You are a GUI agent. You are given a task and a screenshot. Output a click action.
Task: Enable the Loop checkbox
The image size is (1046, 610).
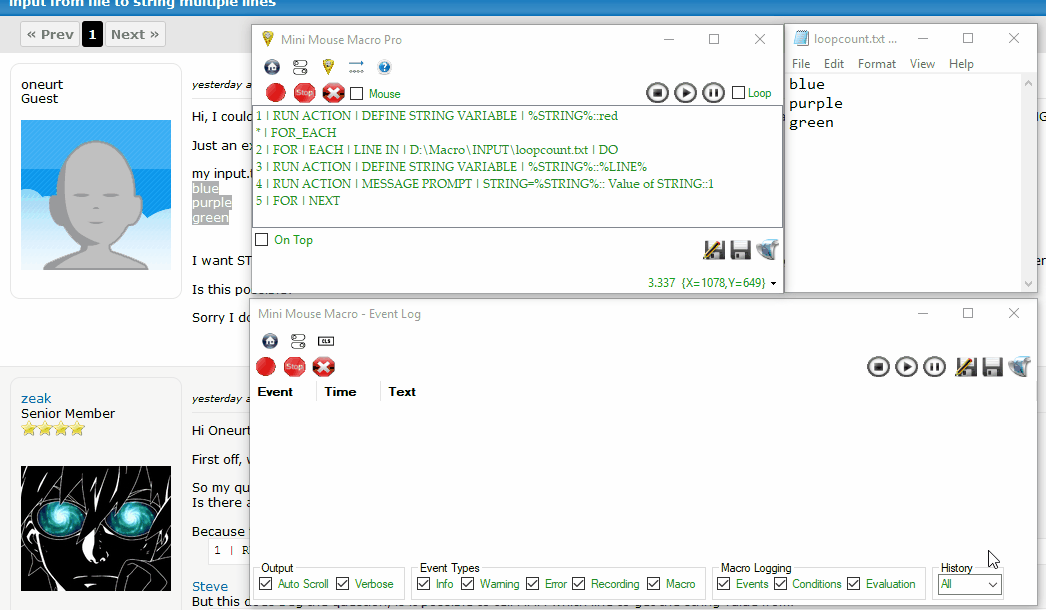738,93
